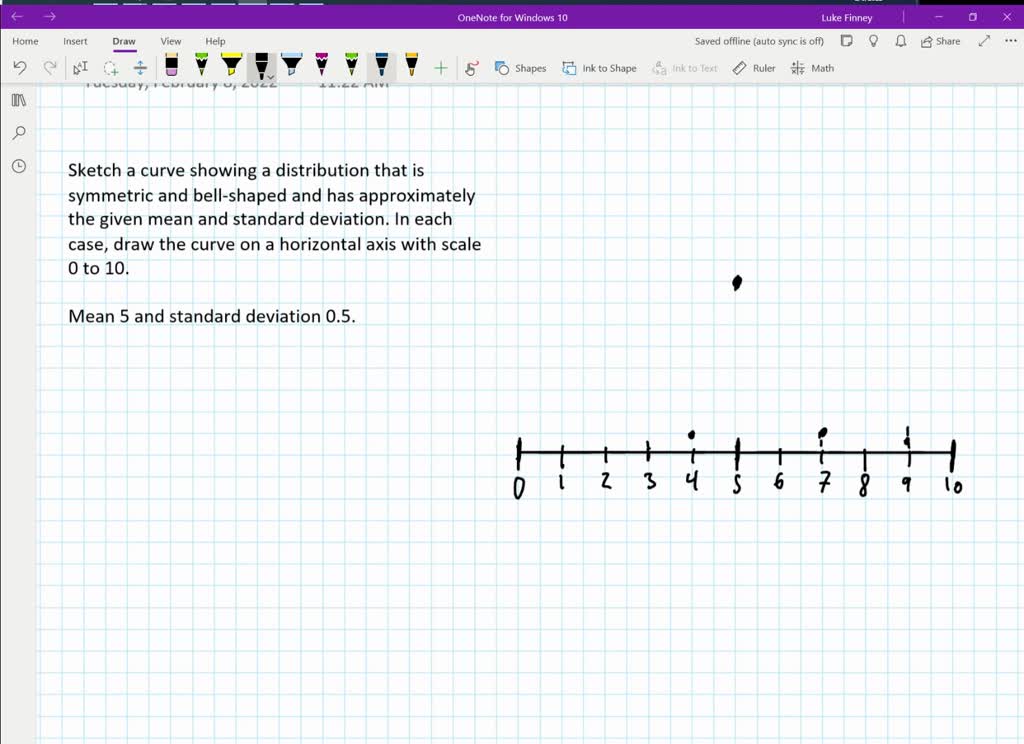This screenshot has width=1024, height=744.
Task: Select the text selection cursor tool
Action: pyautogui.click(x=80, y=67)
